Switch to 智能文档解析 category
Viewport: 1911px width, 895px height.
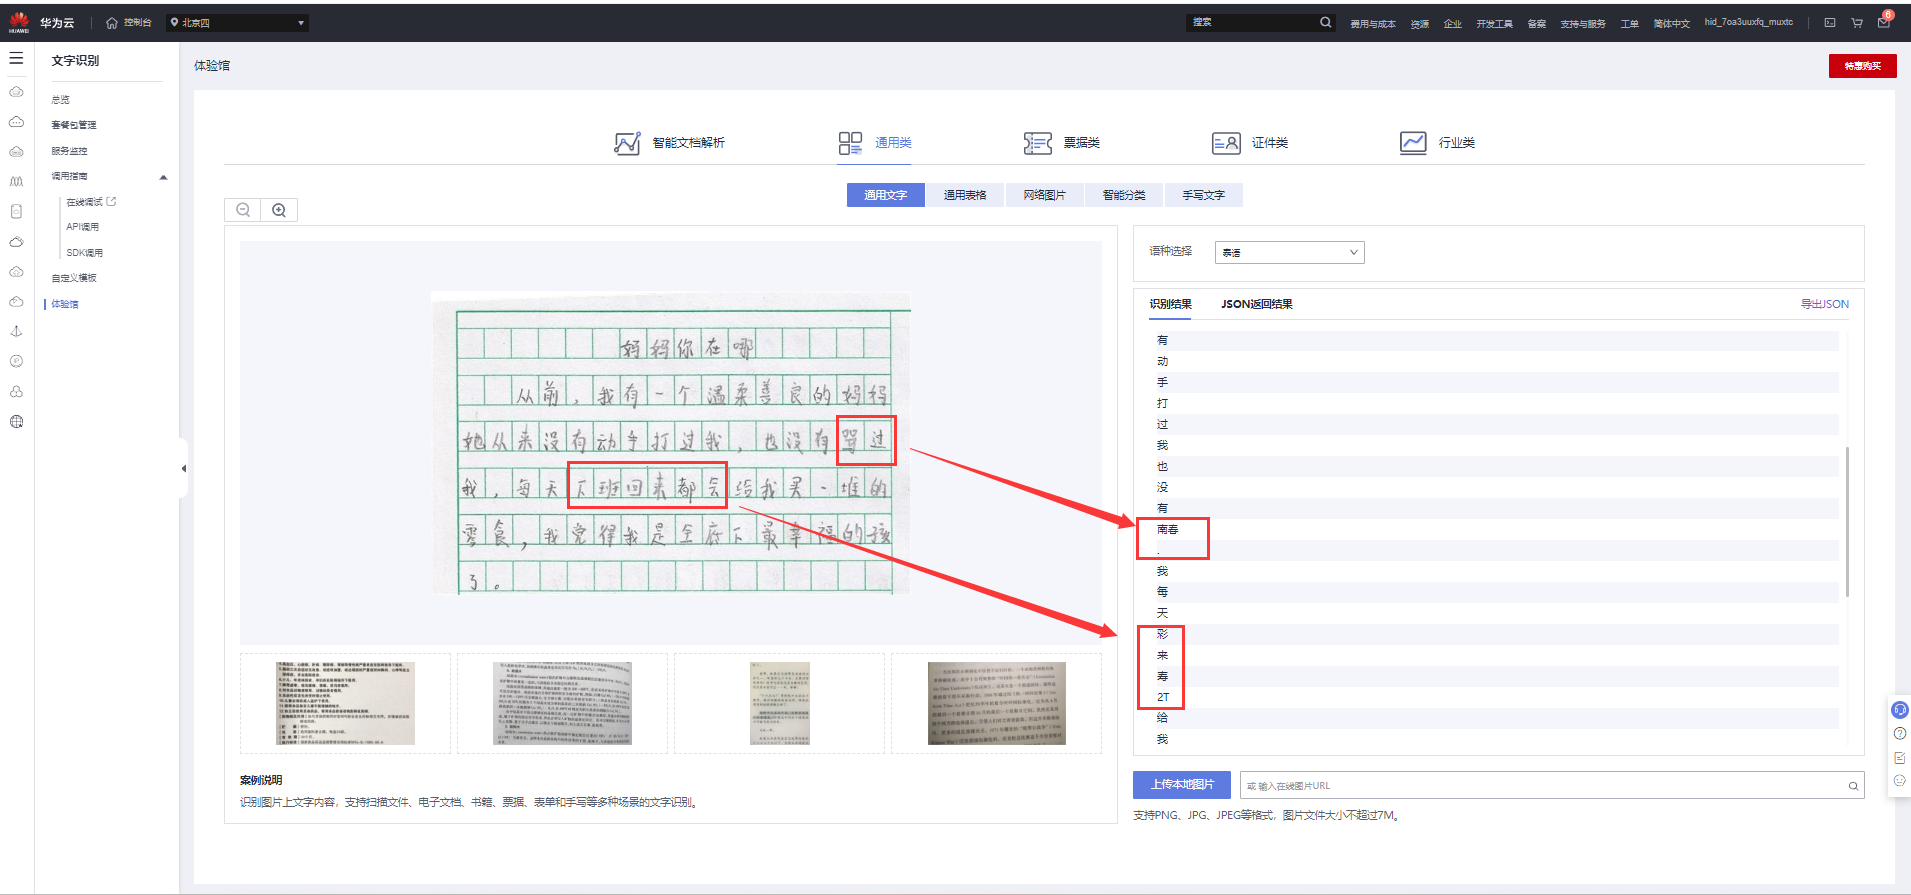click(669, 143)
